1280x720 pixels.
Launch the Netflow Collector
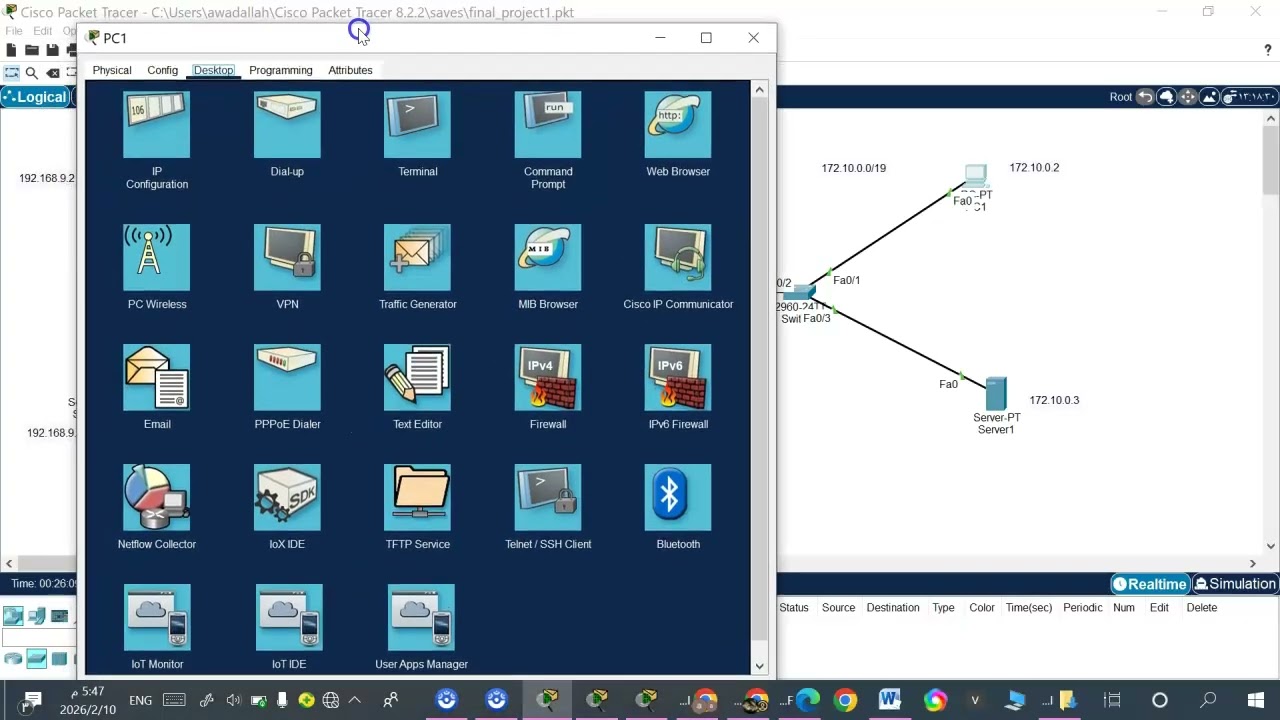click(157, 497)
